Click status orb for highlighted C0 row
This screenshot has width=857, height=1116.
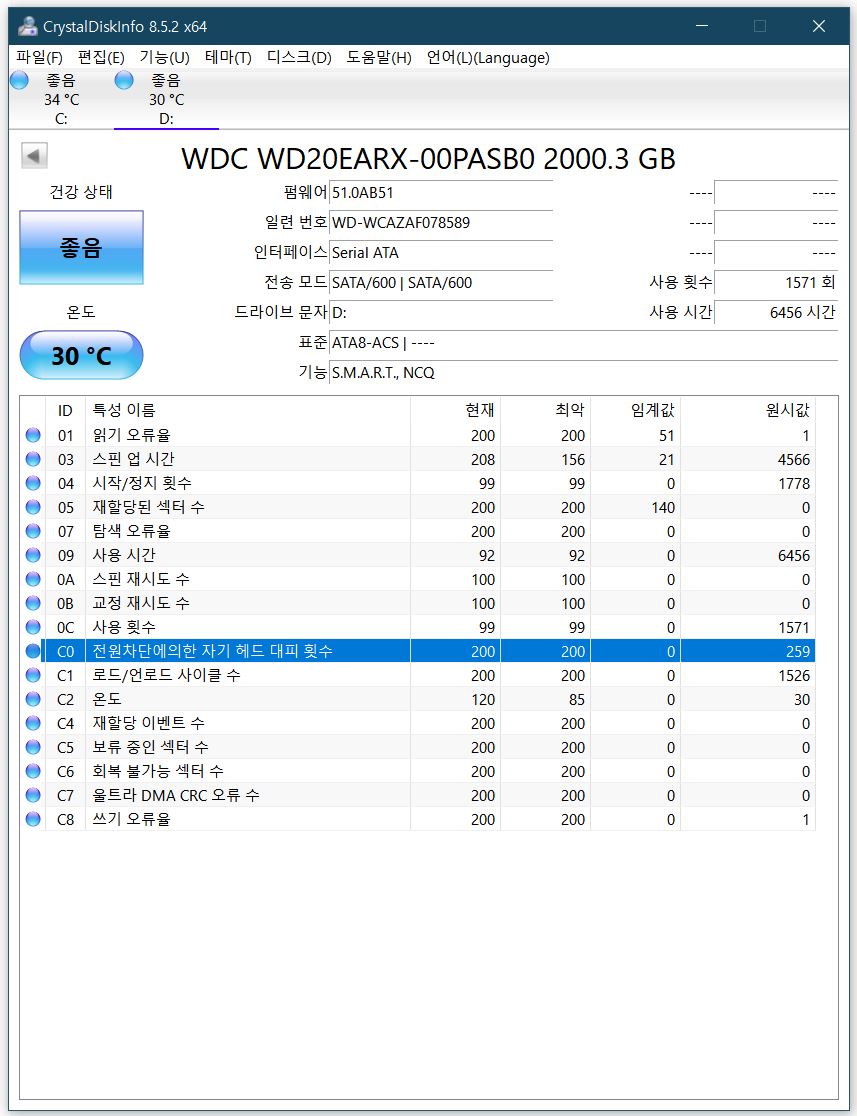33,651
